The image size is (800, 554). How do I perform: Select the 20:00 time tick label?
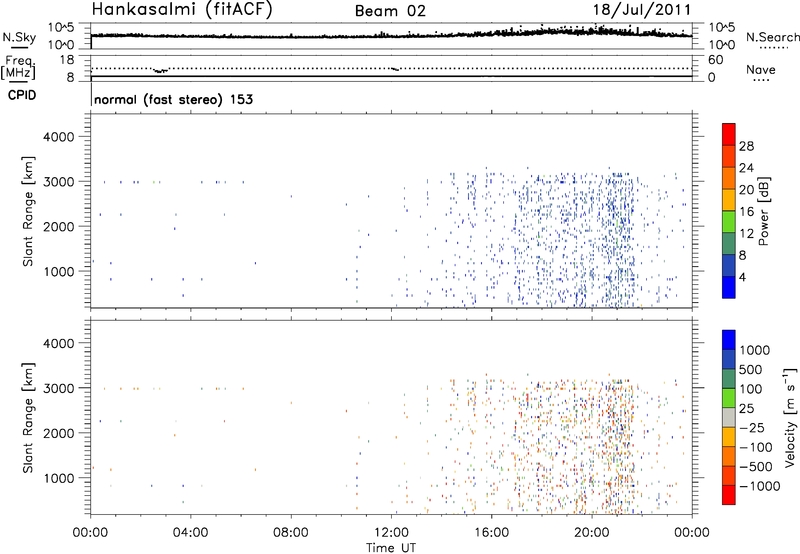[591, 533]
